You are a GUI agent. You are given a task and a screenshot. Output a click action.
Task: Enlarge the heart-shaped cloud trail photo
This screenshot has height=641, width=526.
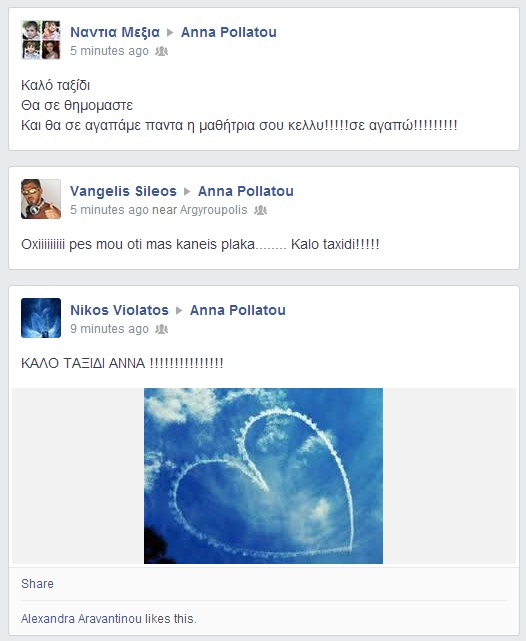(263, 476)
